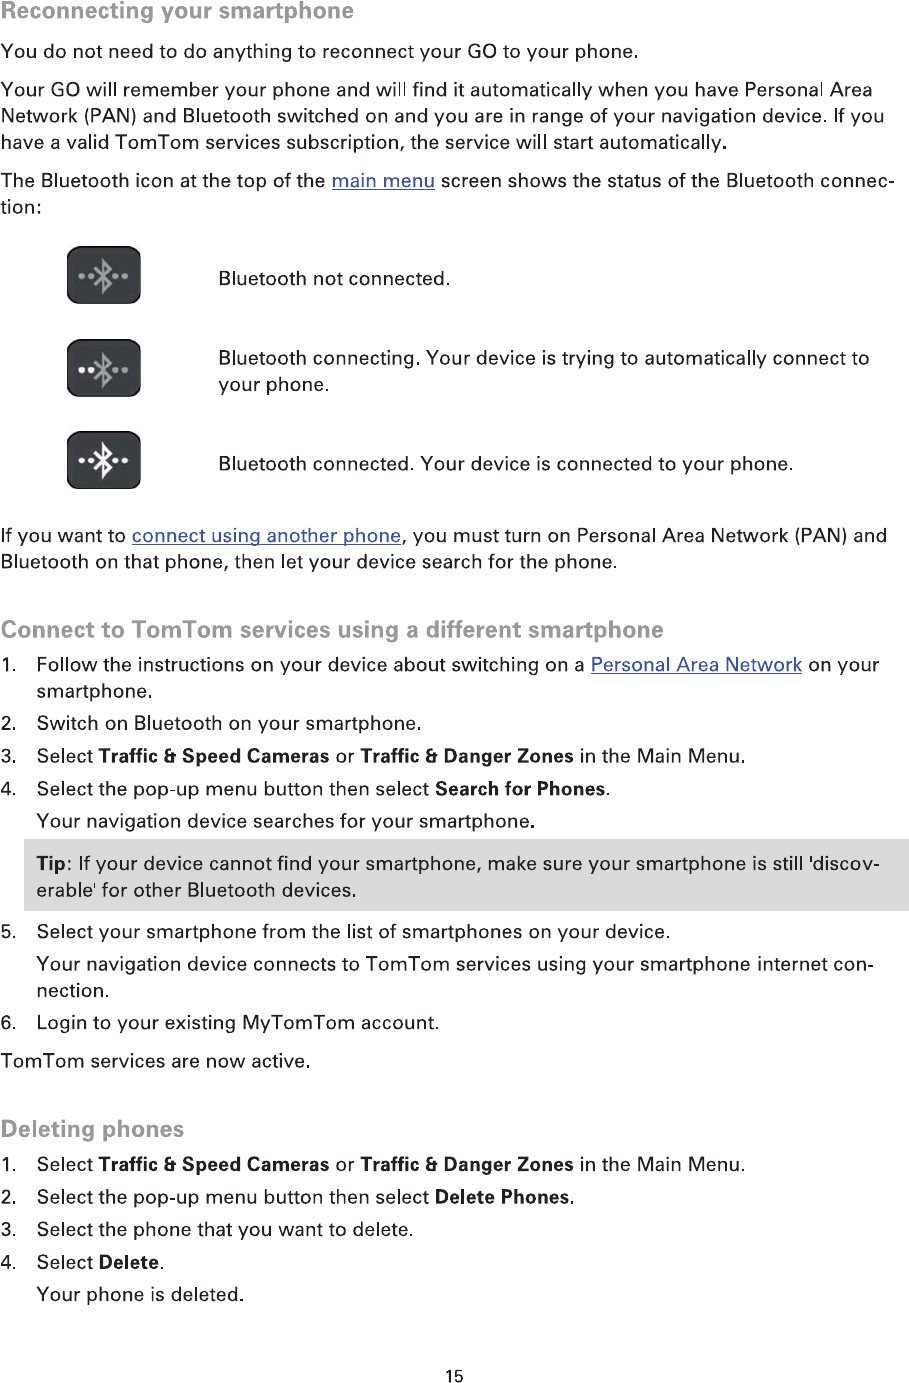Screen dimensions: 909x1383
Task: Click the Bluetooth connected status icon
Action: point(104,460)
